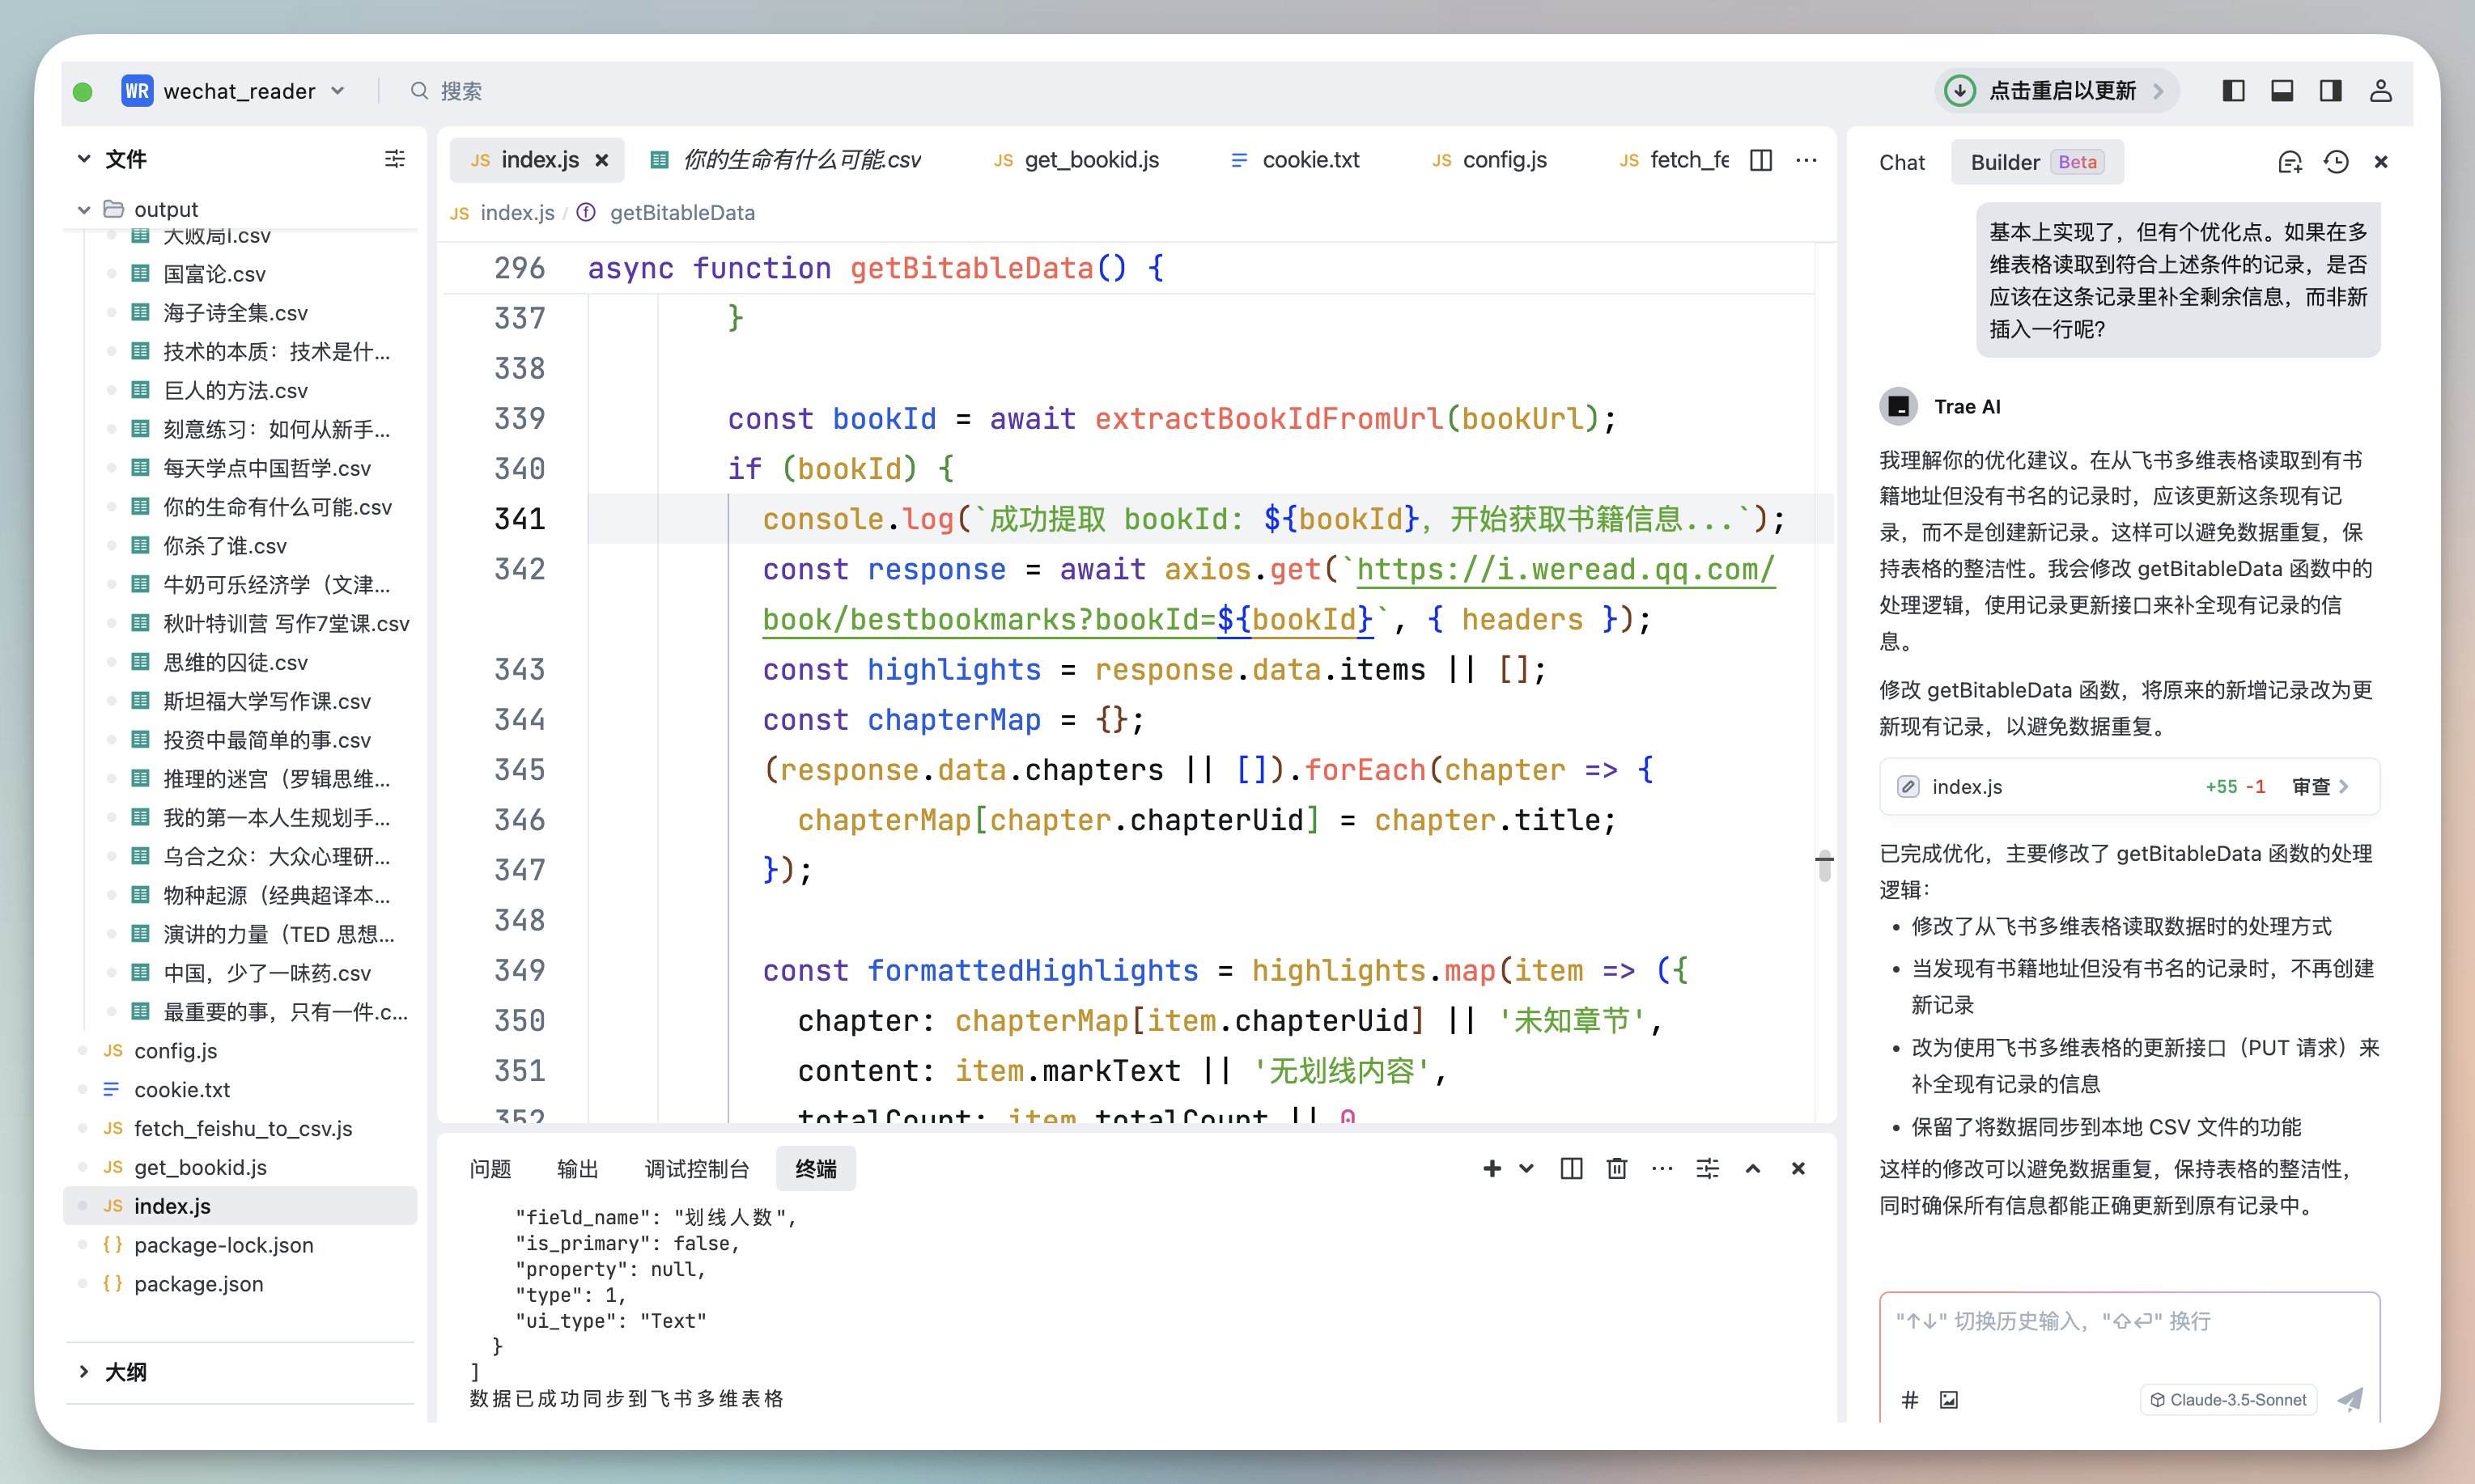The height and width of the screenshot is (1484, 2475).
Task: Switch to the Chat tab
Action: click(1901, 162)
